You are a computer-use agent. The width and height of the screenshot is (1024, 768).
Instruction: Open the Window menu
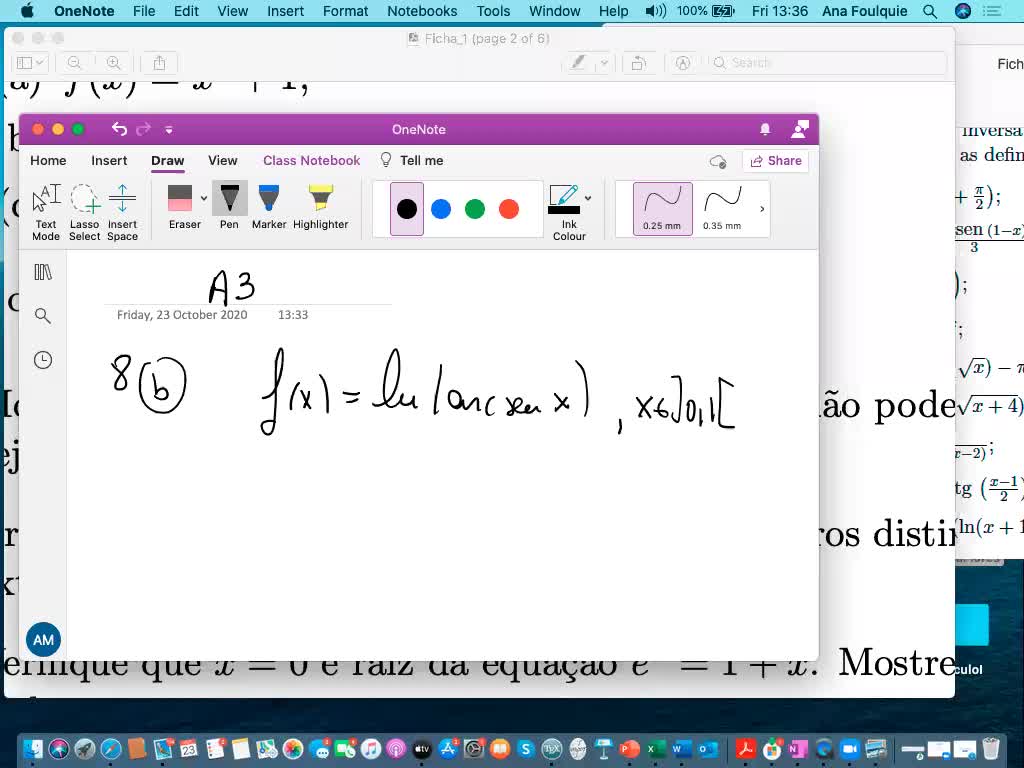(554, 11)
